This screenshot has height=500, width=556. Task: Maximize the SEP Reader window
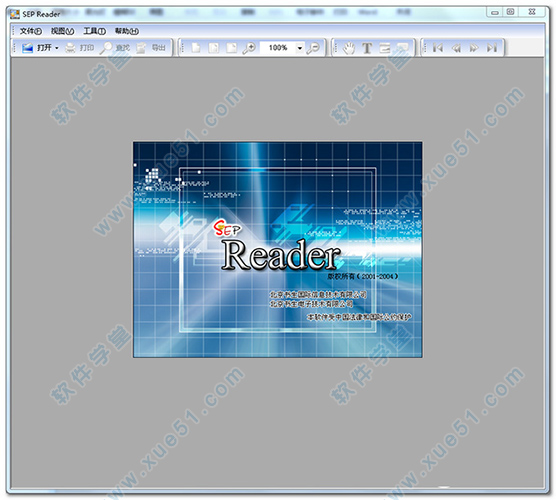(x=511, y=12)
